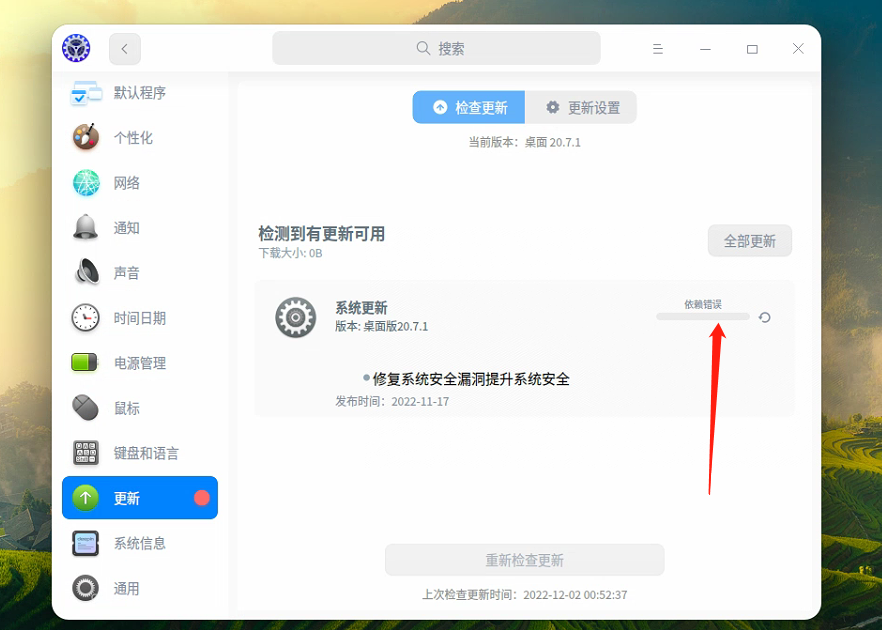Select the 个性化 palette icon
The height and width of the screenshot is (630, 882).
tap(85, 137)
